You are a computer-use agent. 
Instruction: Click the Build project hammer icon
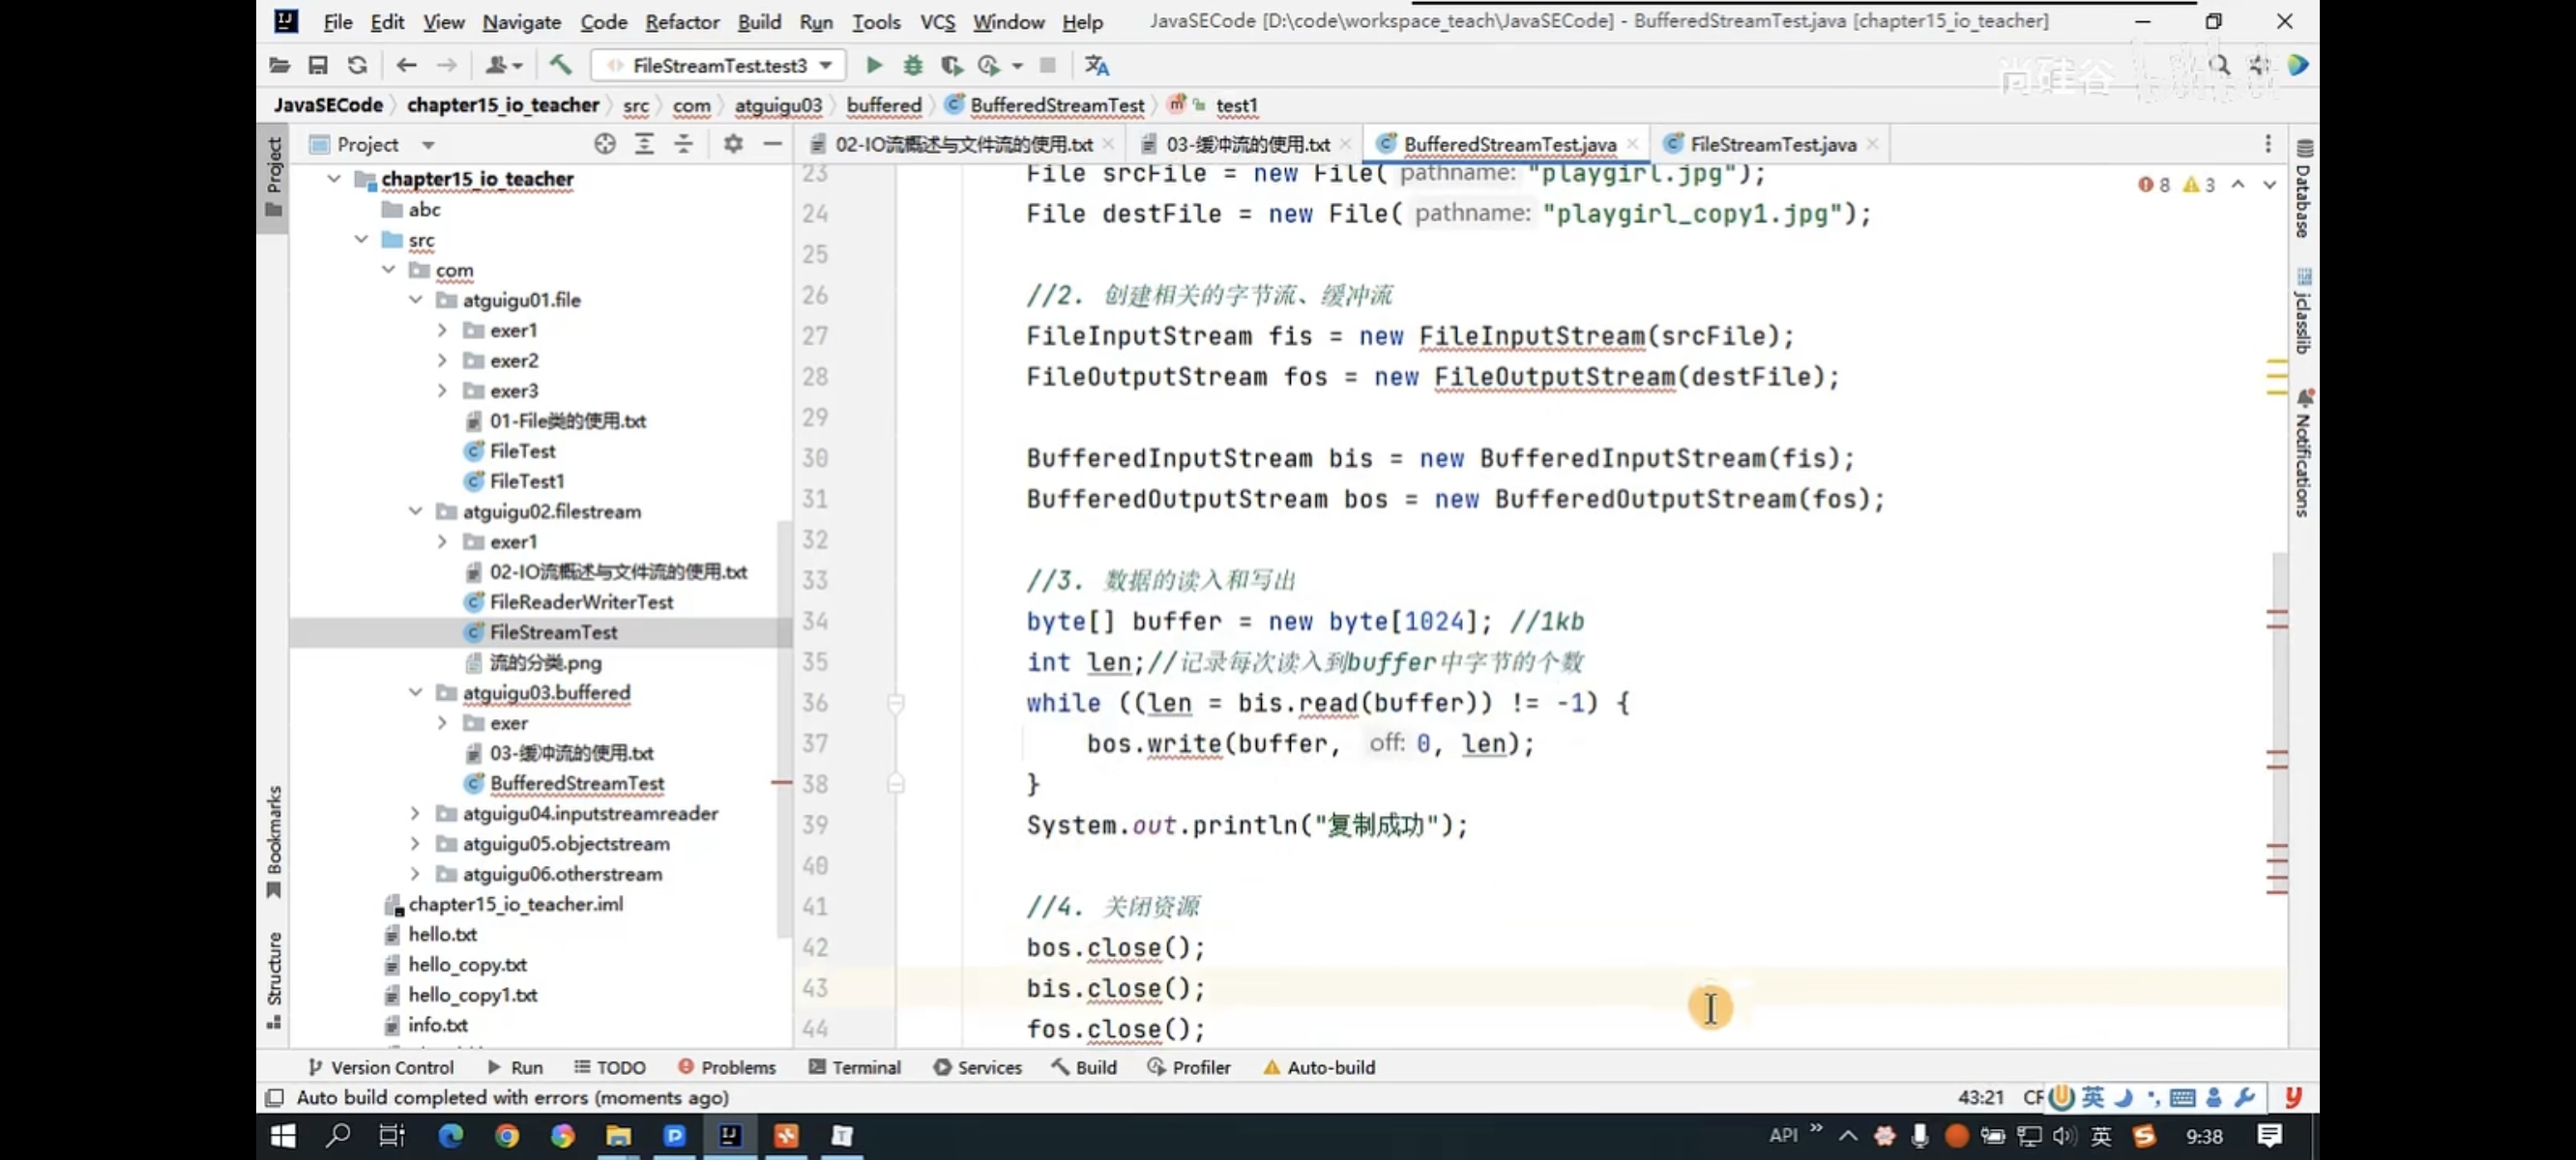coord(560,65)
